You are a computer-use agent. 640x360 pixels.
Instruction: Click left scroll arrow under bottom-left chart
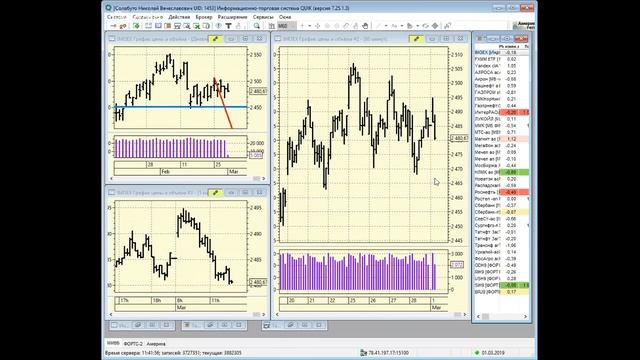(x=111, y=314)
